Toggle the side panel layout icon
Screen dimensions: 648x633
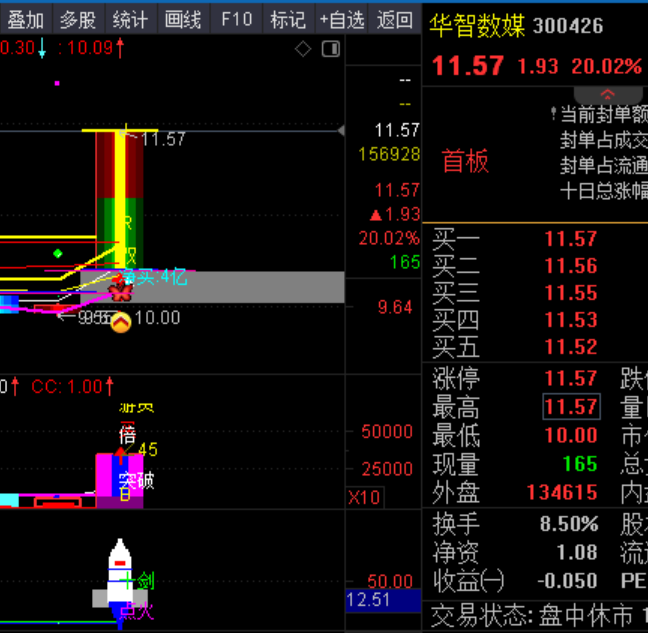coord(331,49)
